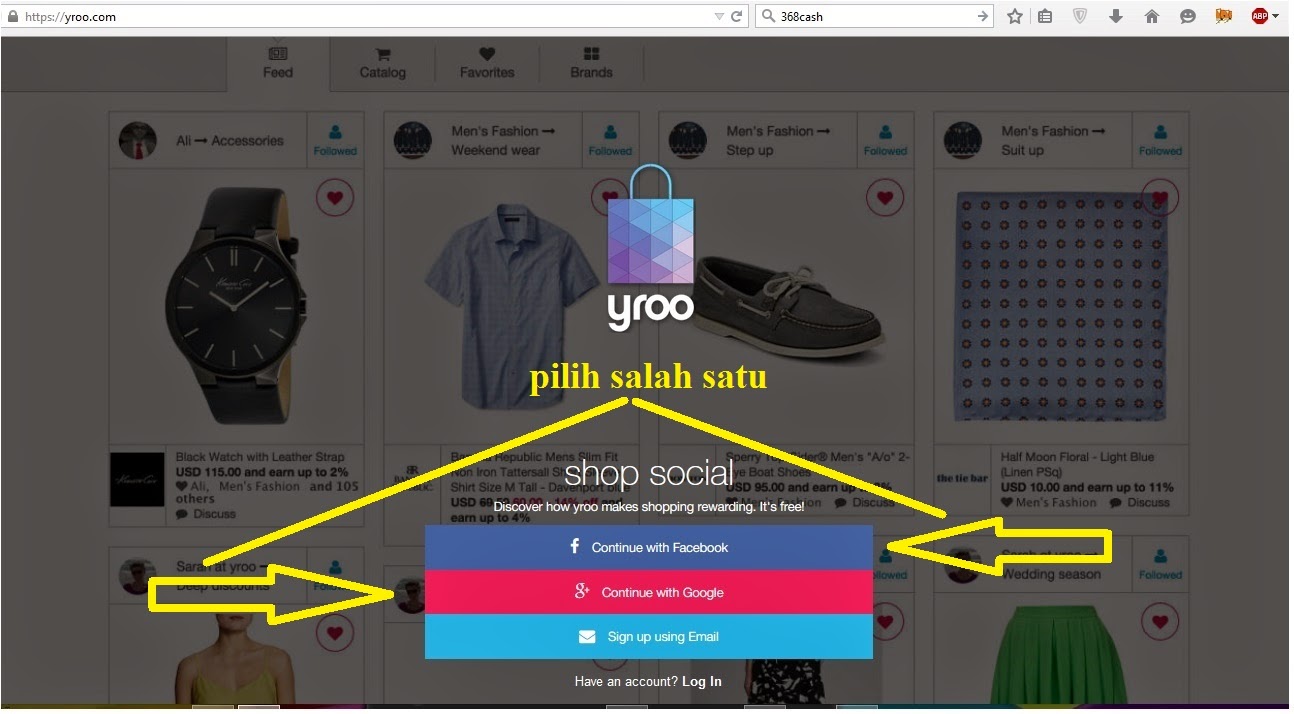The height and width of the screenshot is (714, 1294).
Task: Open the Catalog tab
Action: 383,63
